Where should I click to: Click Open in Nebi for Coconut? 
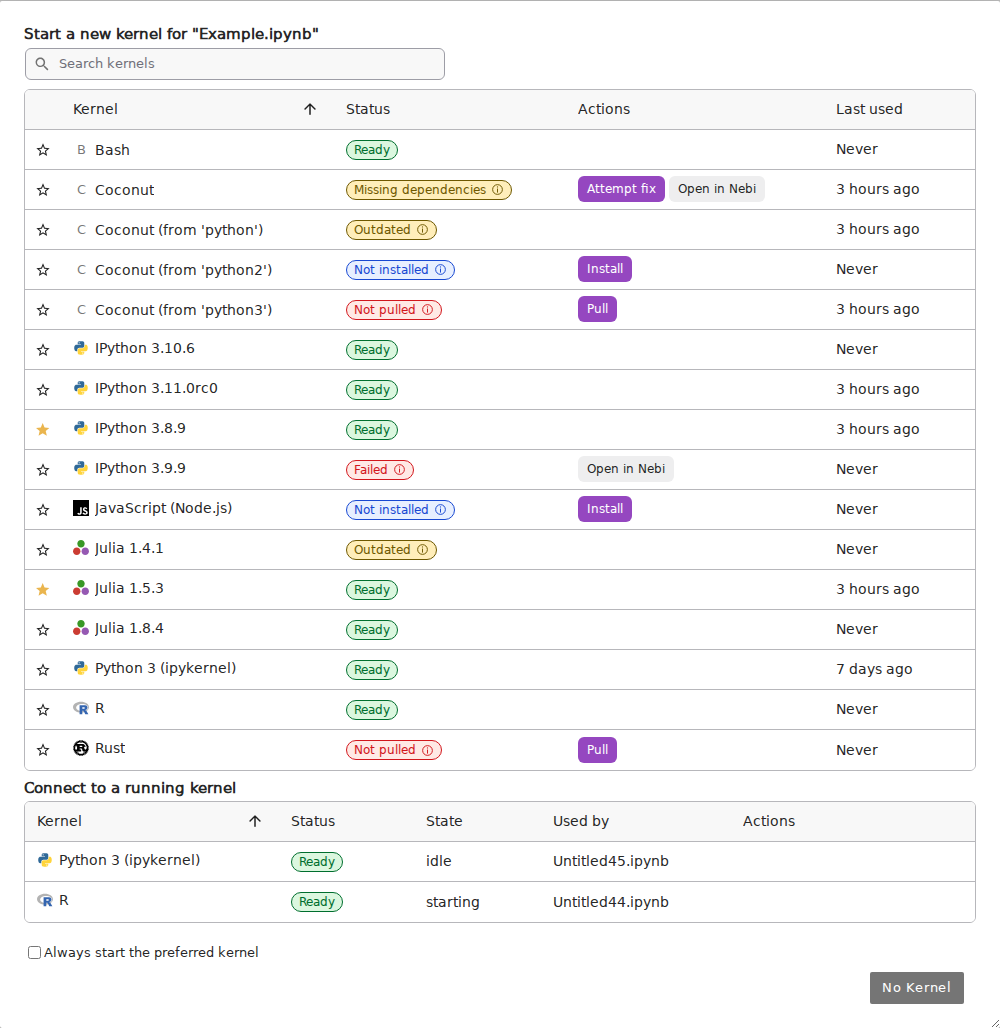tap(717, 189)
